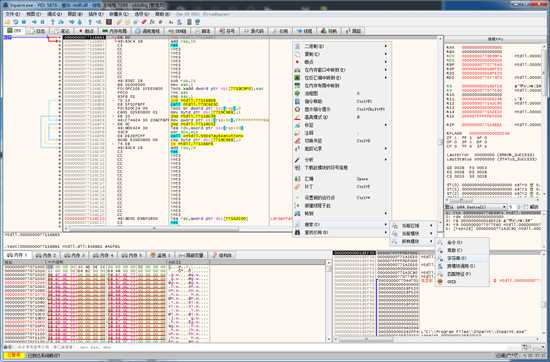Click the 隐藏FPU button above registers
The image size is (550, 362).
click(496, 39)
